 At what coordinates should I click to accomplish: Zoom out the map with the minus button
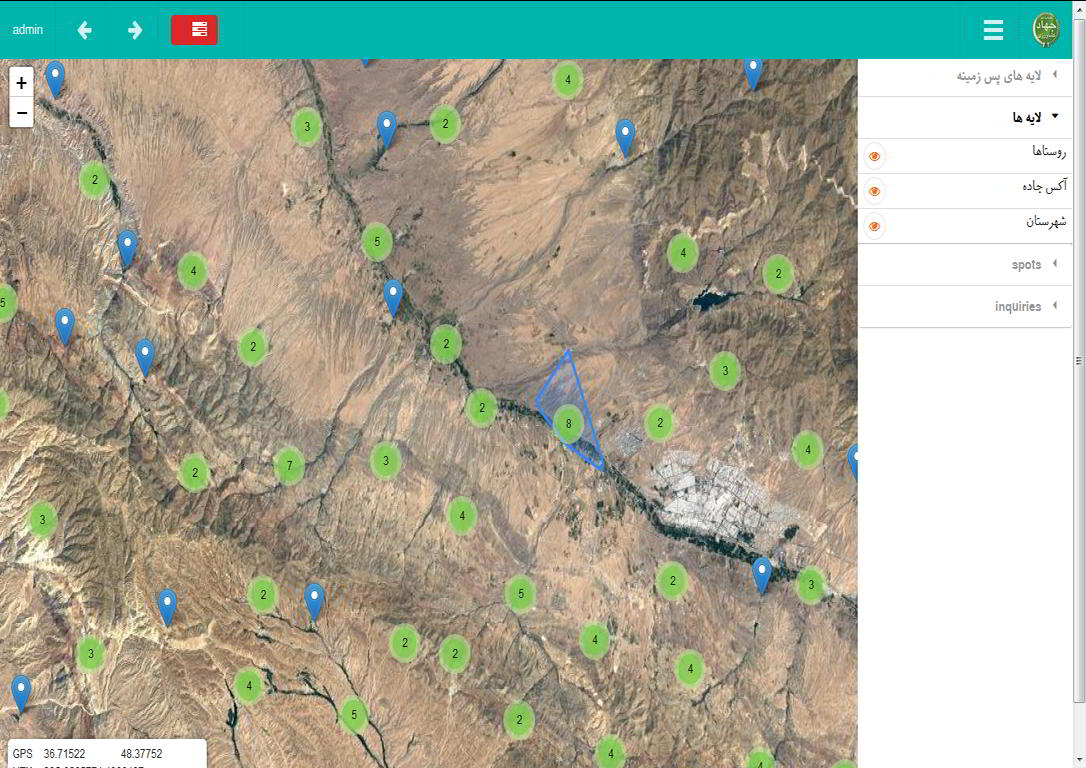[21, 113]
